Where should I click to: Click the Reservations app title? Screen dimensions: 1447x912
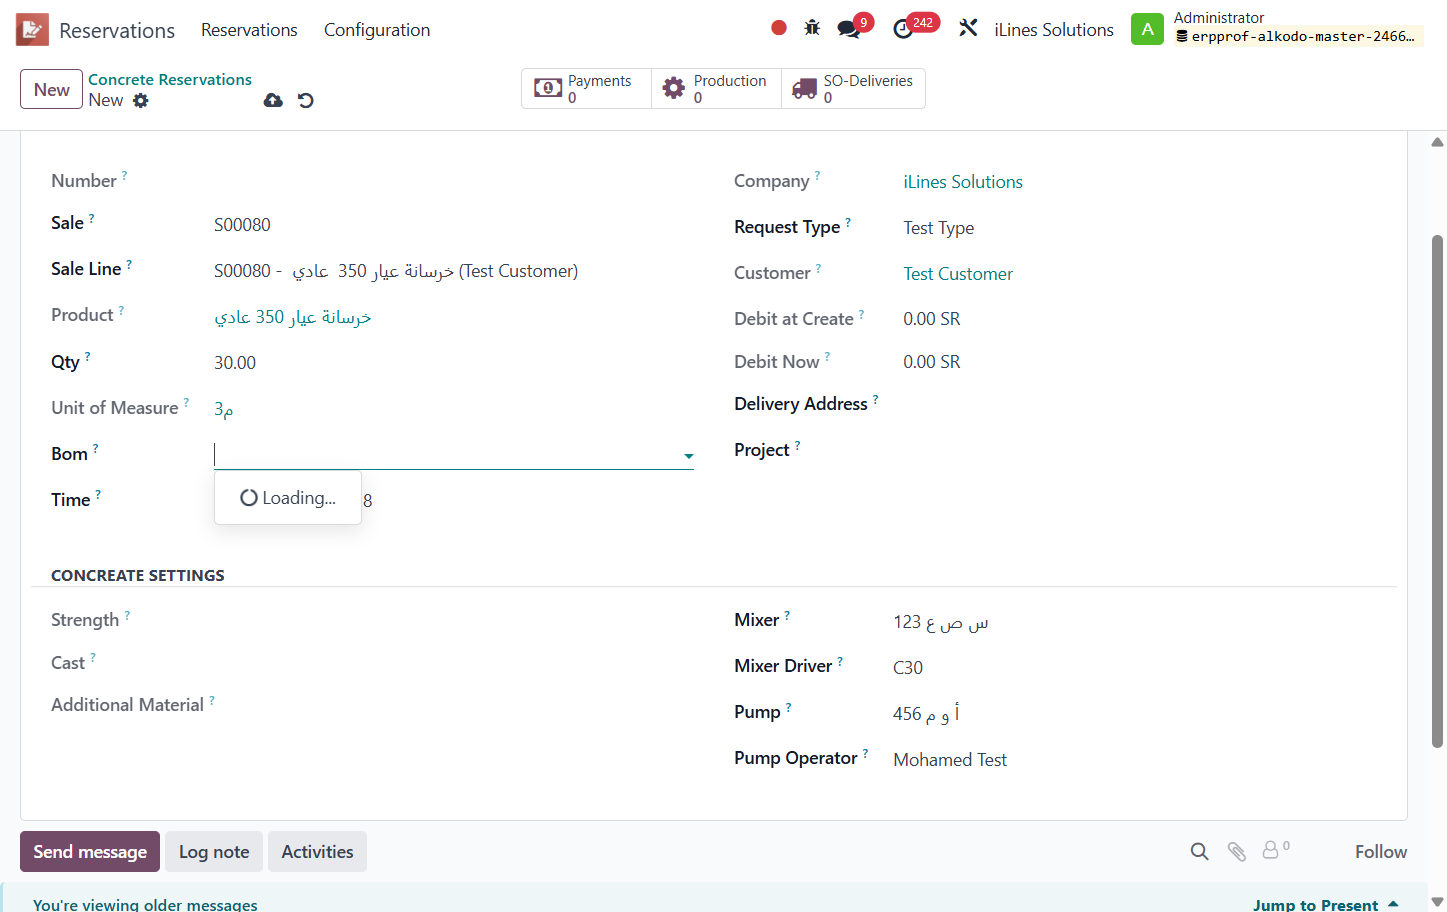click(117, 30)
